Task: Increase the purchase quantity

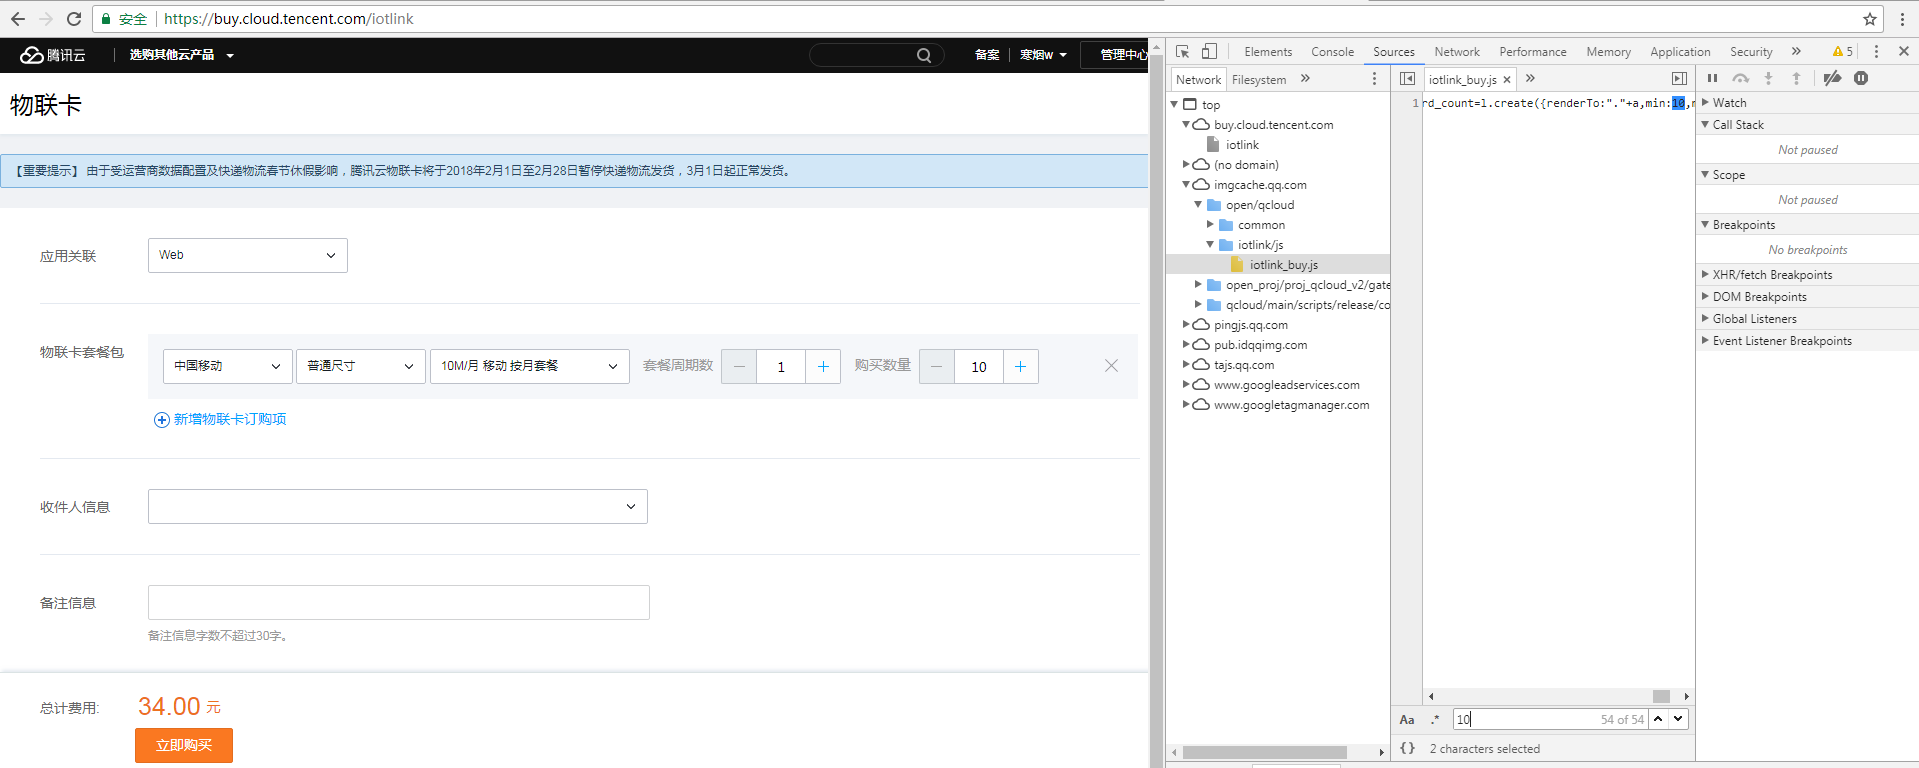Action: (x=1021, y=367)
